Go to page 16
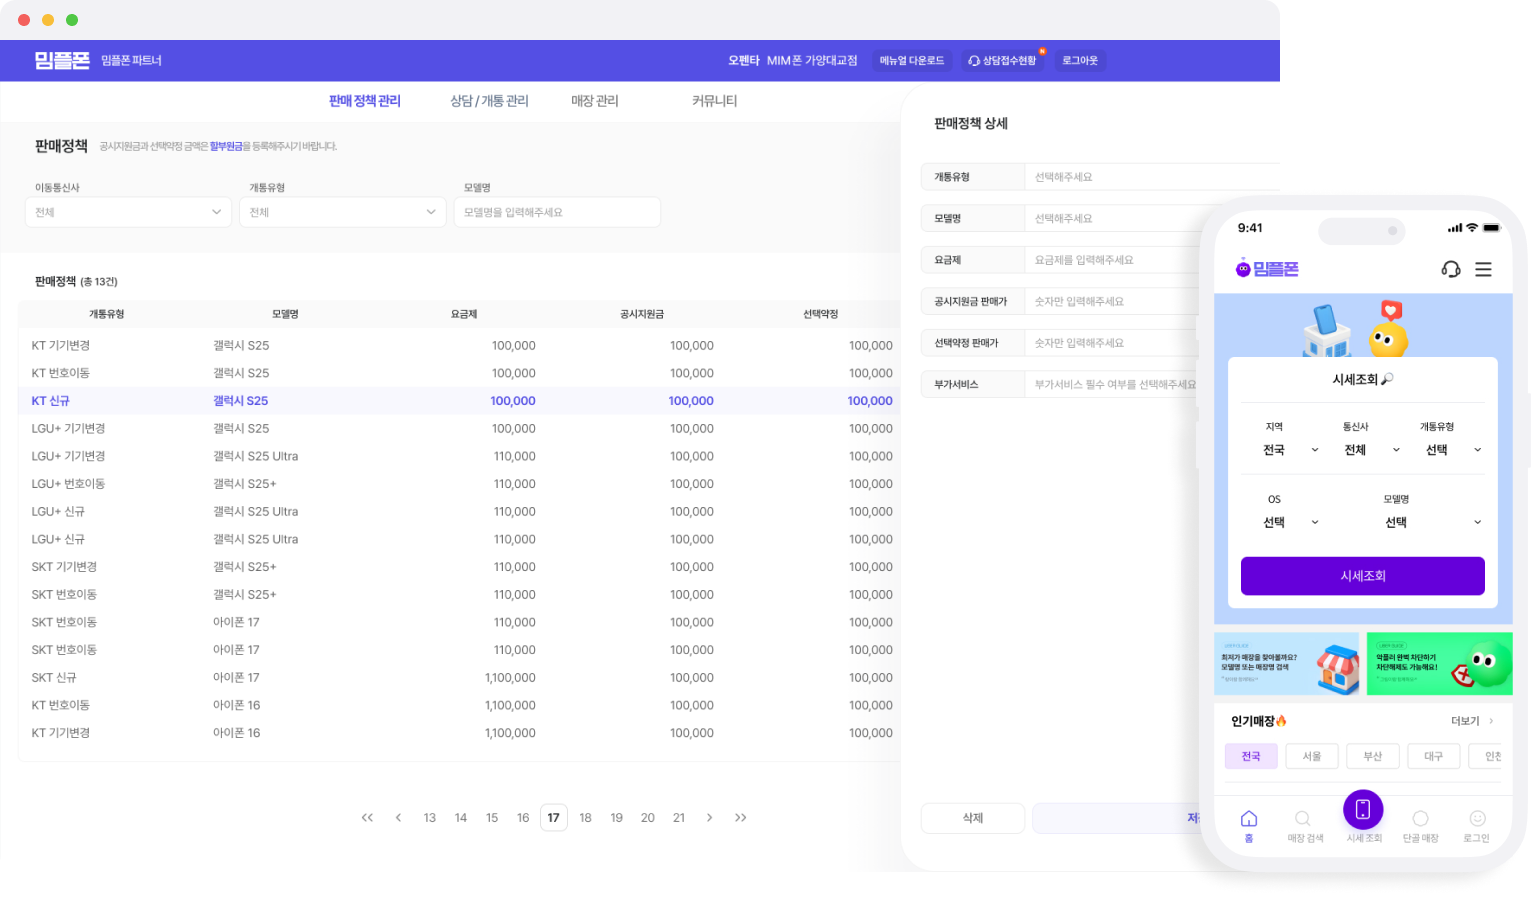This screenshot has height=897, width=1531. tap(523, 818)
